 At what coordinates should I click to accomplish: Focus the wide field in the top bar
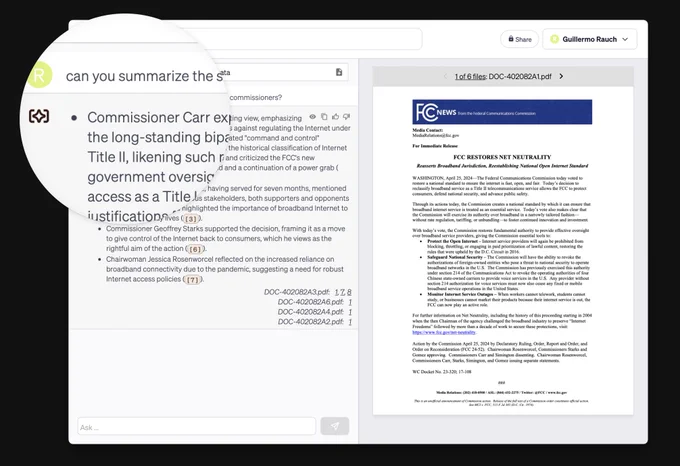304,39
